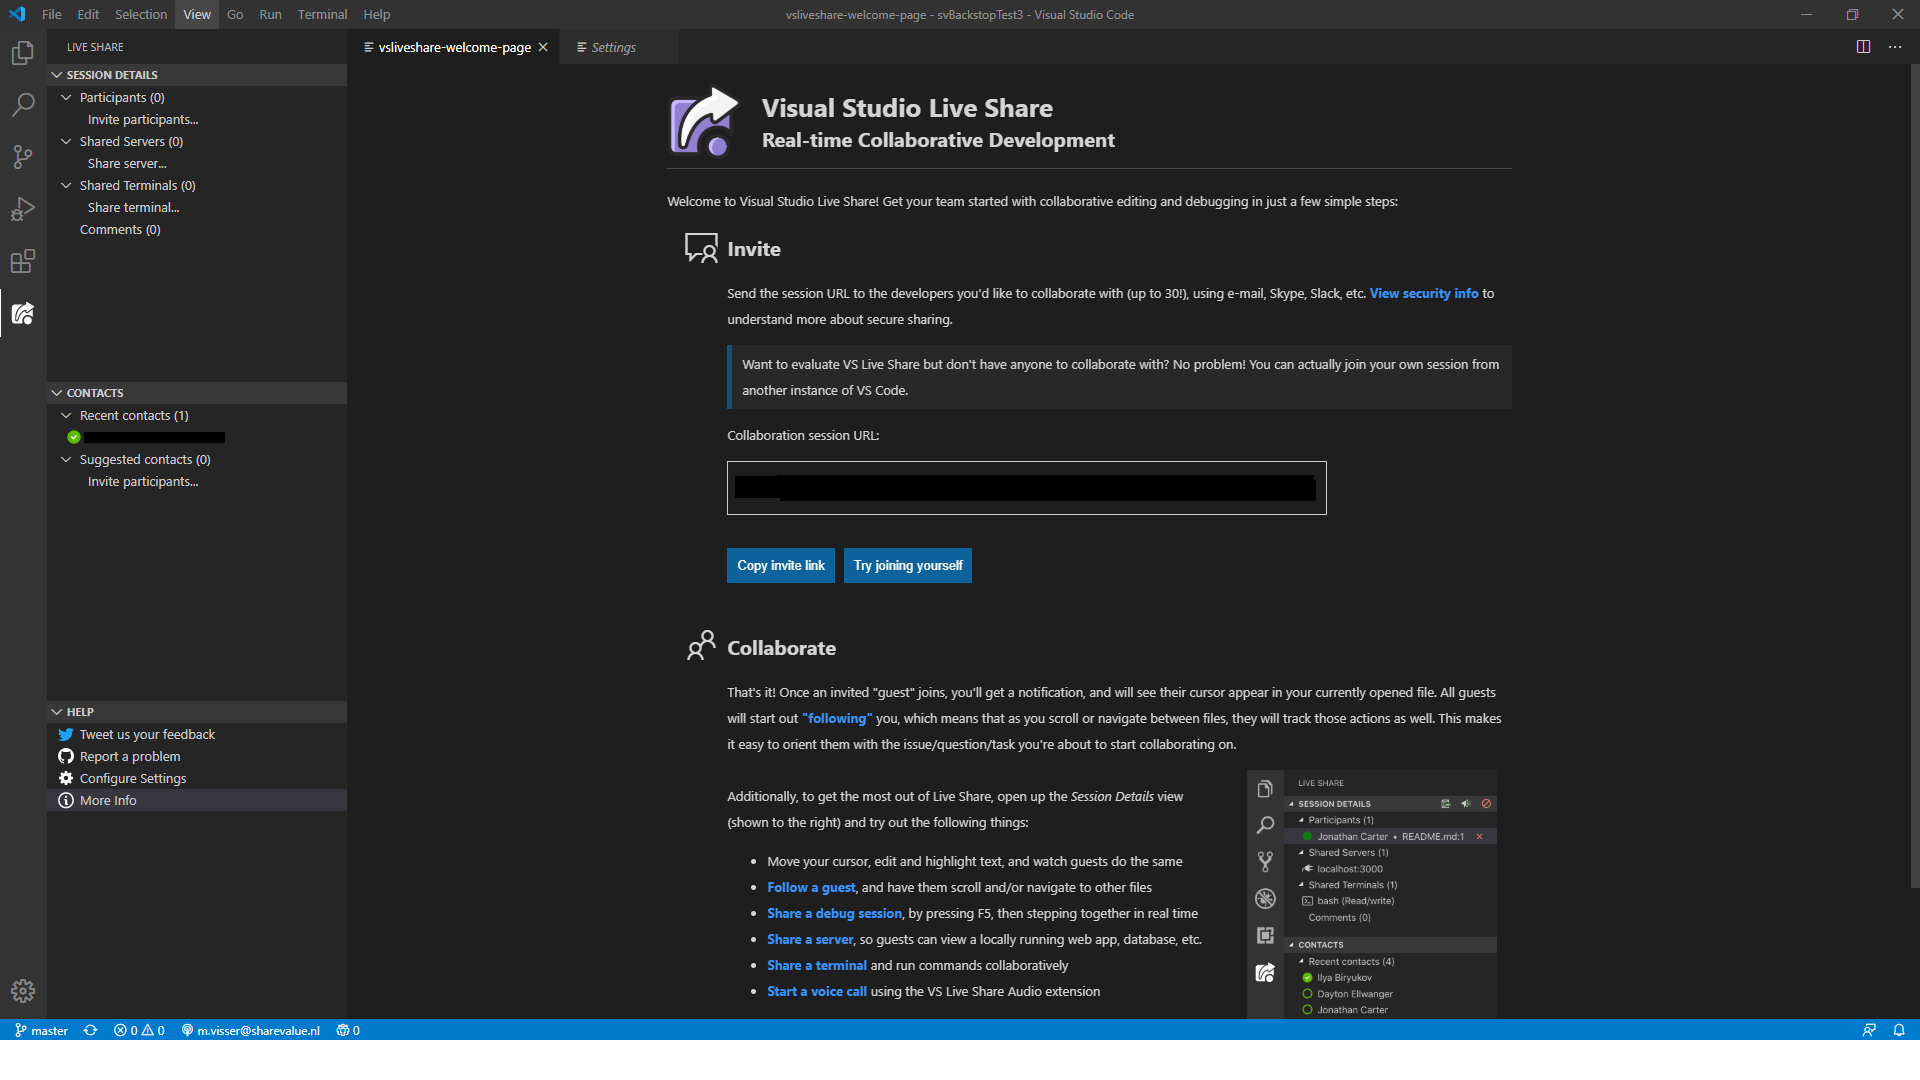The width and height of the screenshot is (1920, 1080).
Task: Open Run and Debug view
Action: point(23,209)
